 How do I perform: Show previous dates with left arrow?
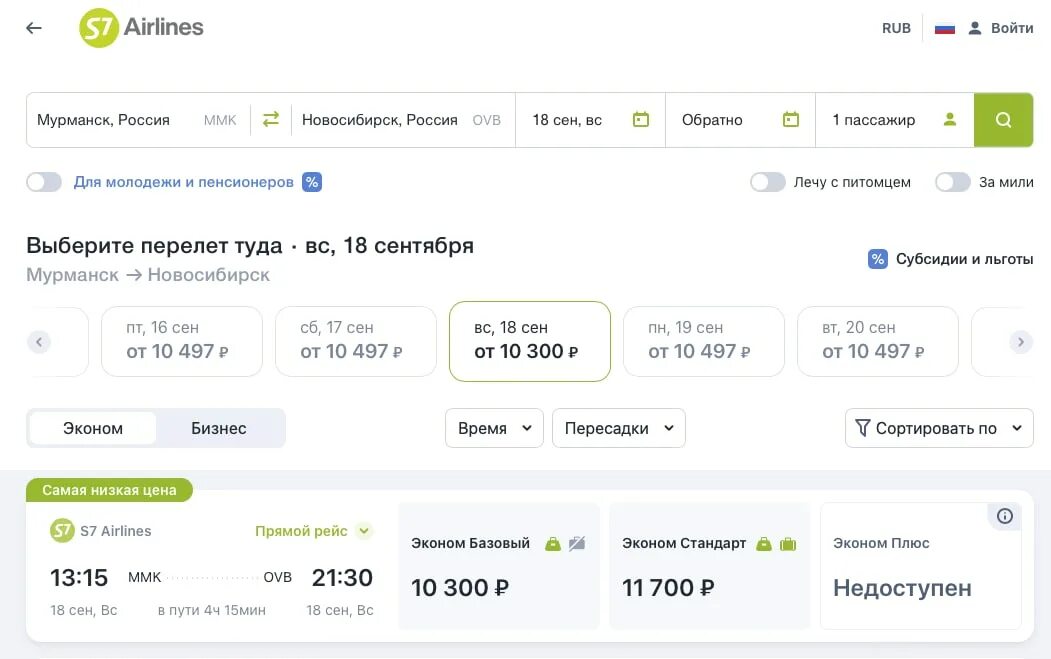[39, 342]
